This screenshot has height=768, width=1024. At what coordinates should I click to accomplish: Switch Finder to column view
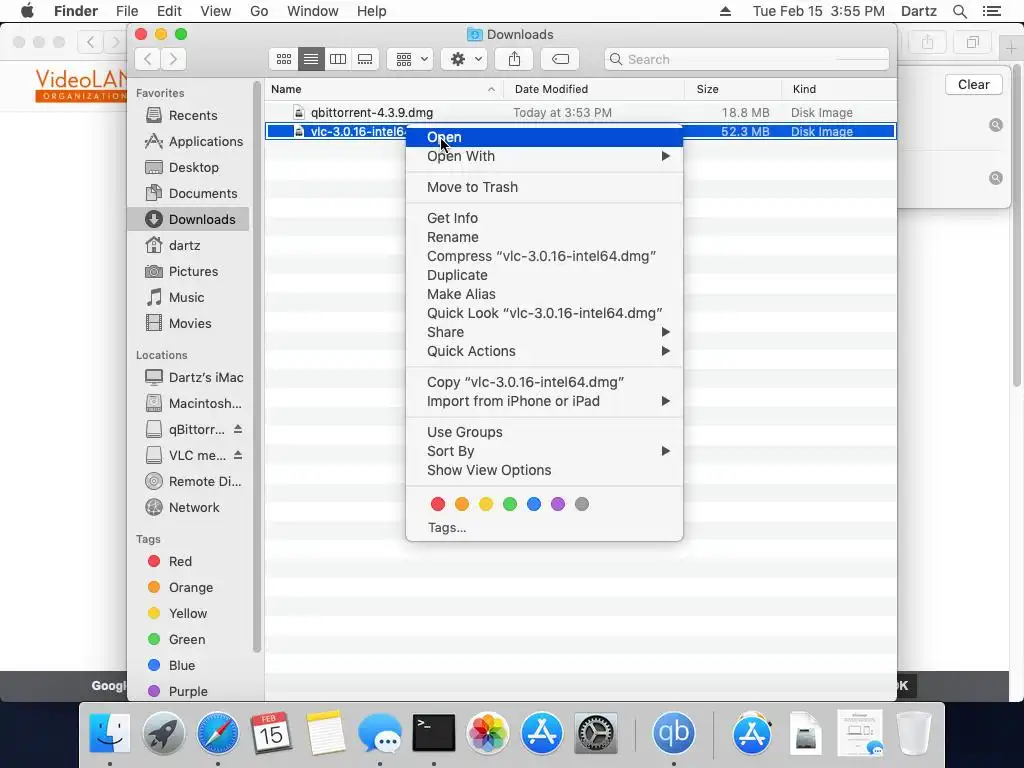(338, 59)
